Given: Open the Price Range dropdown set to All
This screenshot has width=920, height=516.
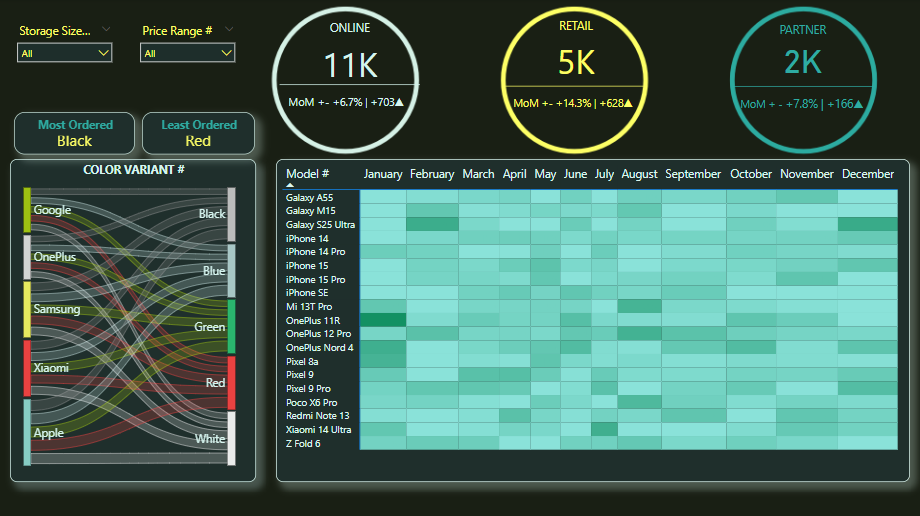Looking at the screenshot, I should click(x=188, y=53).
